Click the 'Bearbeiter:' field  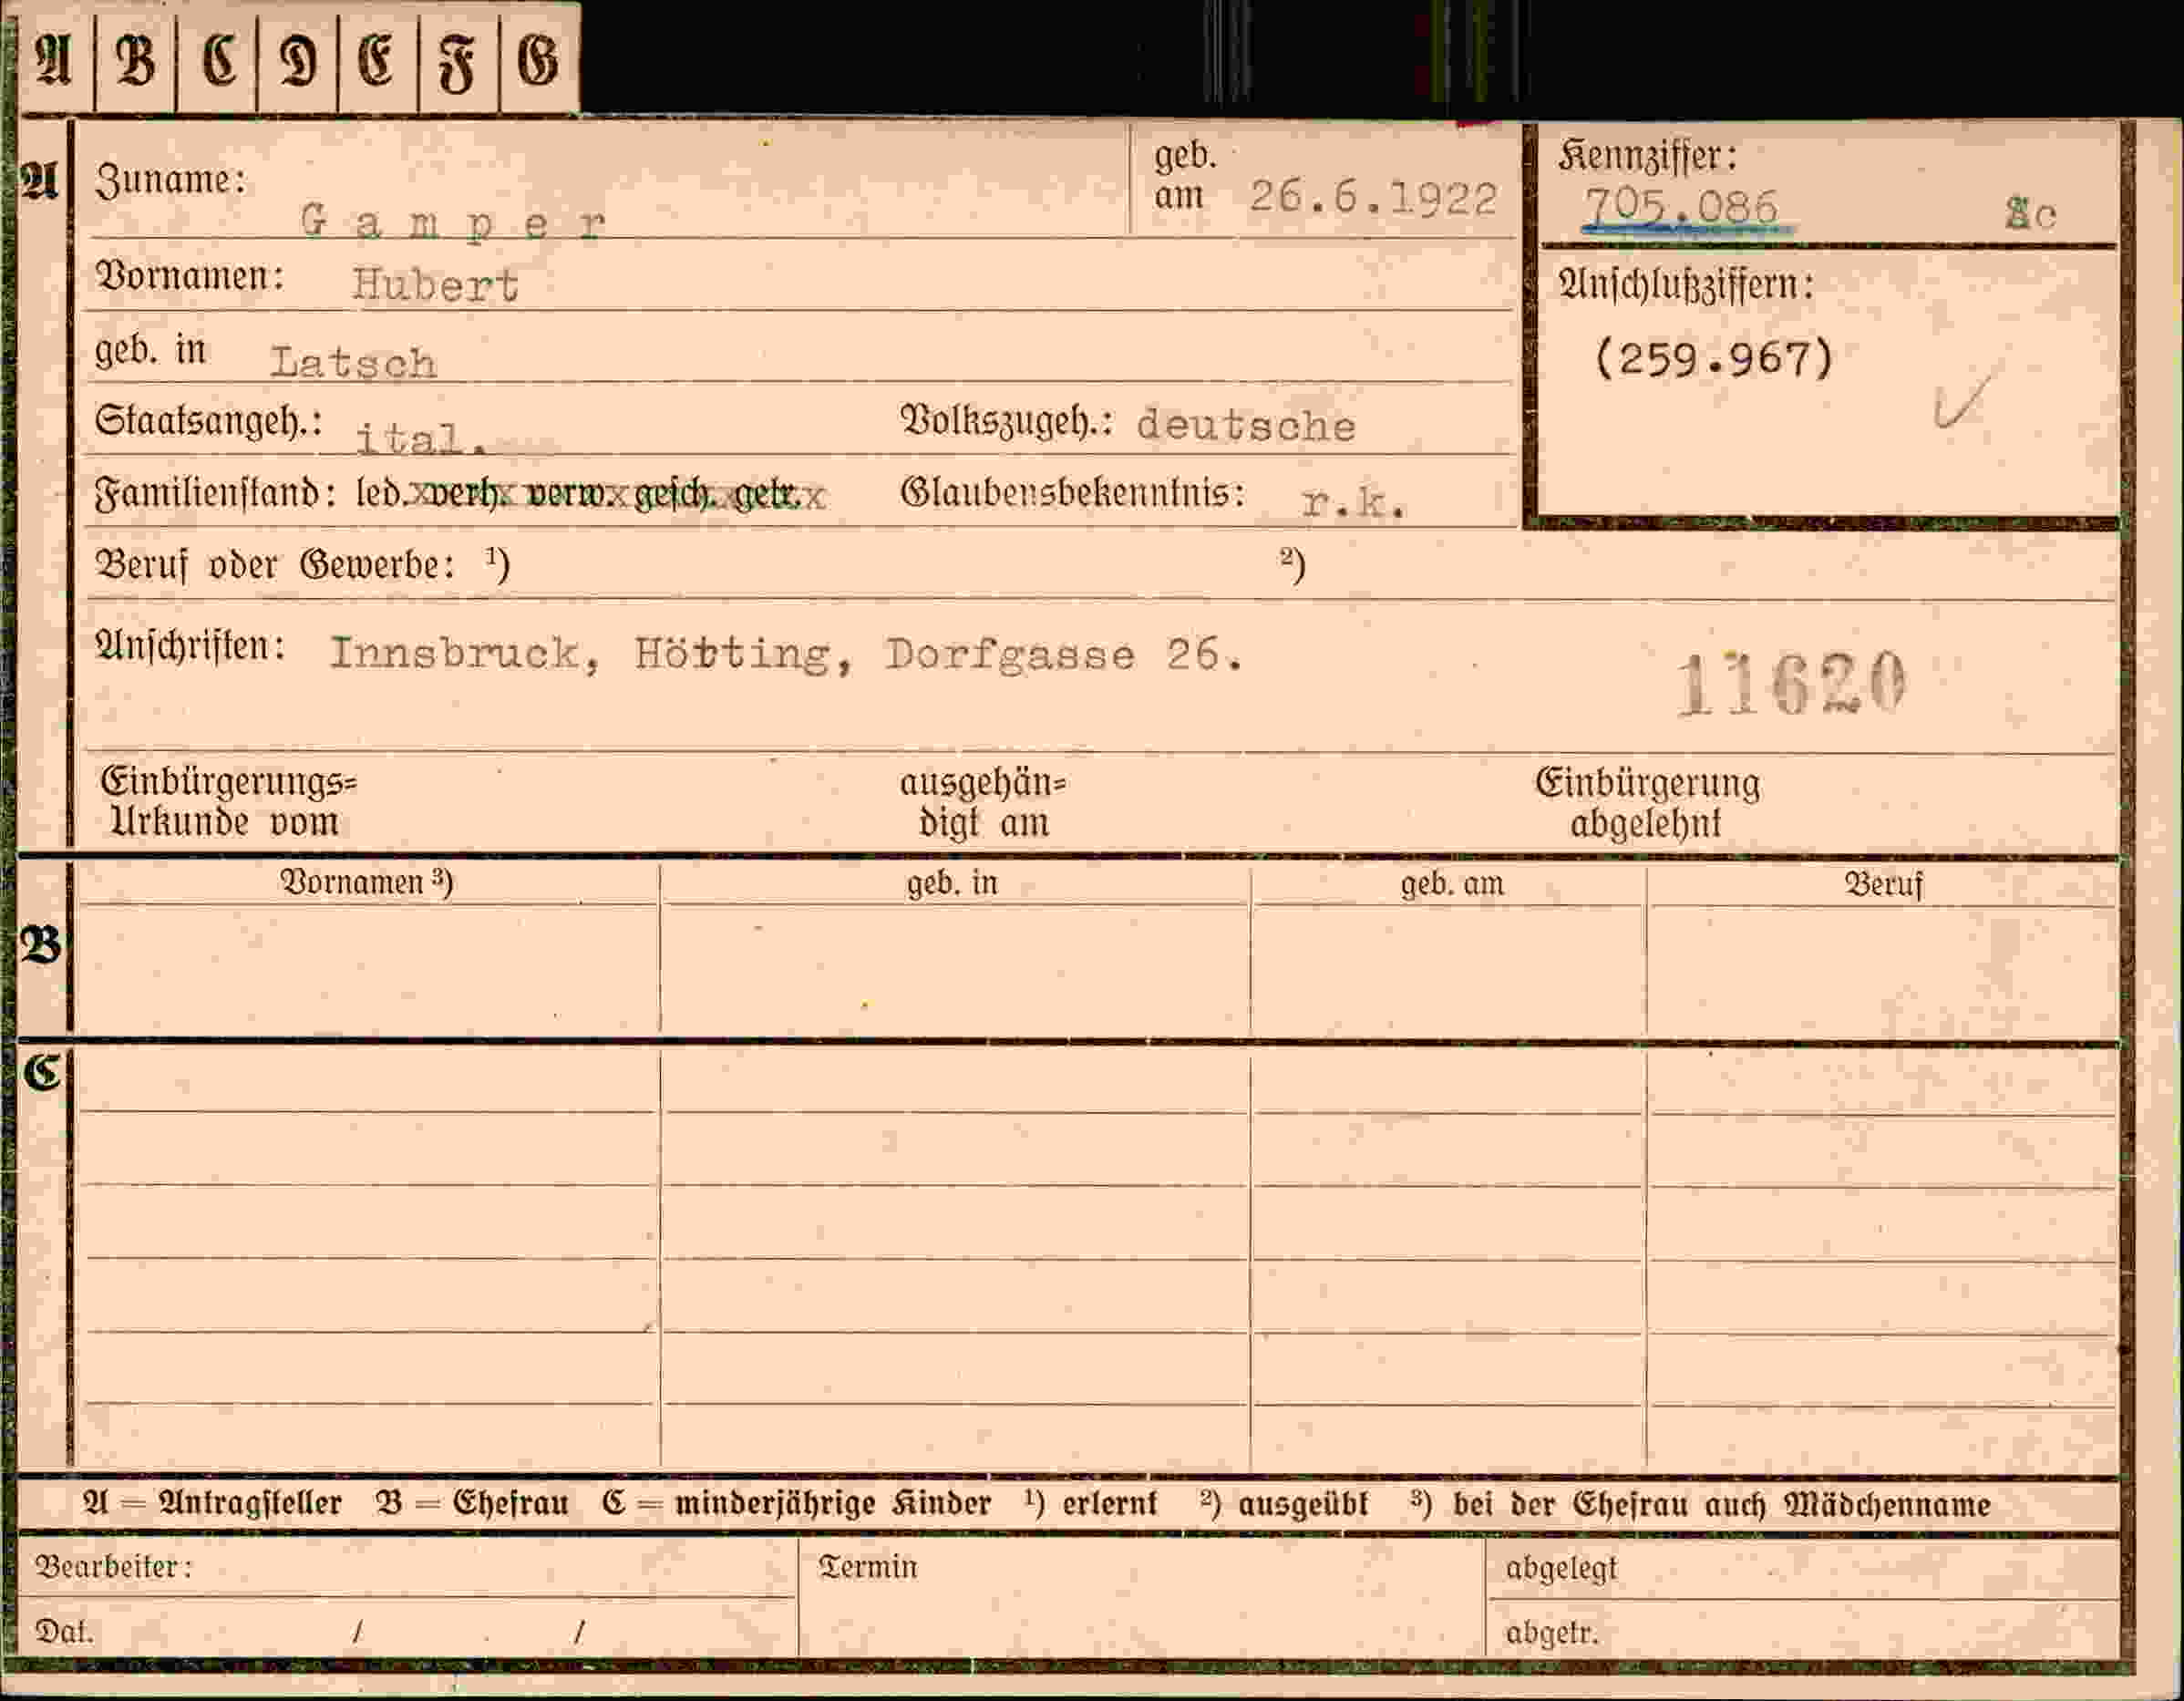408,1567
